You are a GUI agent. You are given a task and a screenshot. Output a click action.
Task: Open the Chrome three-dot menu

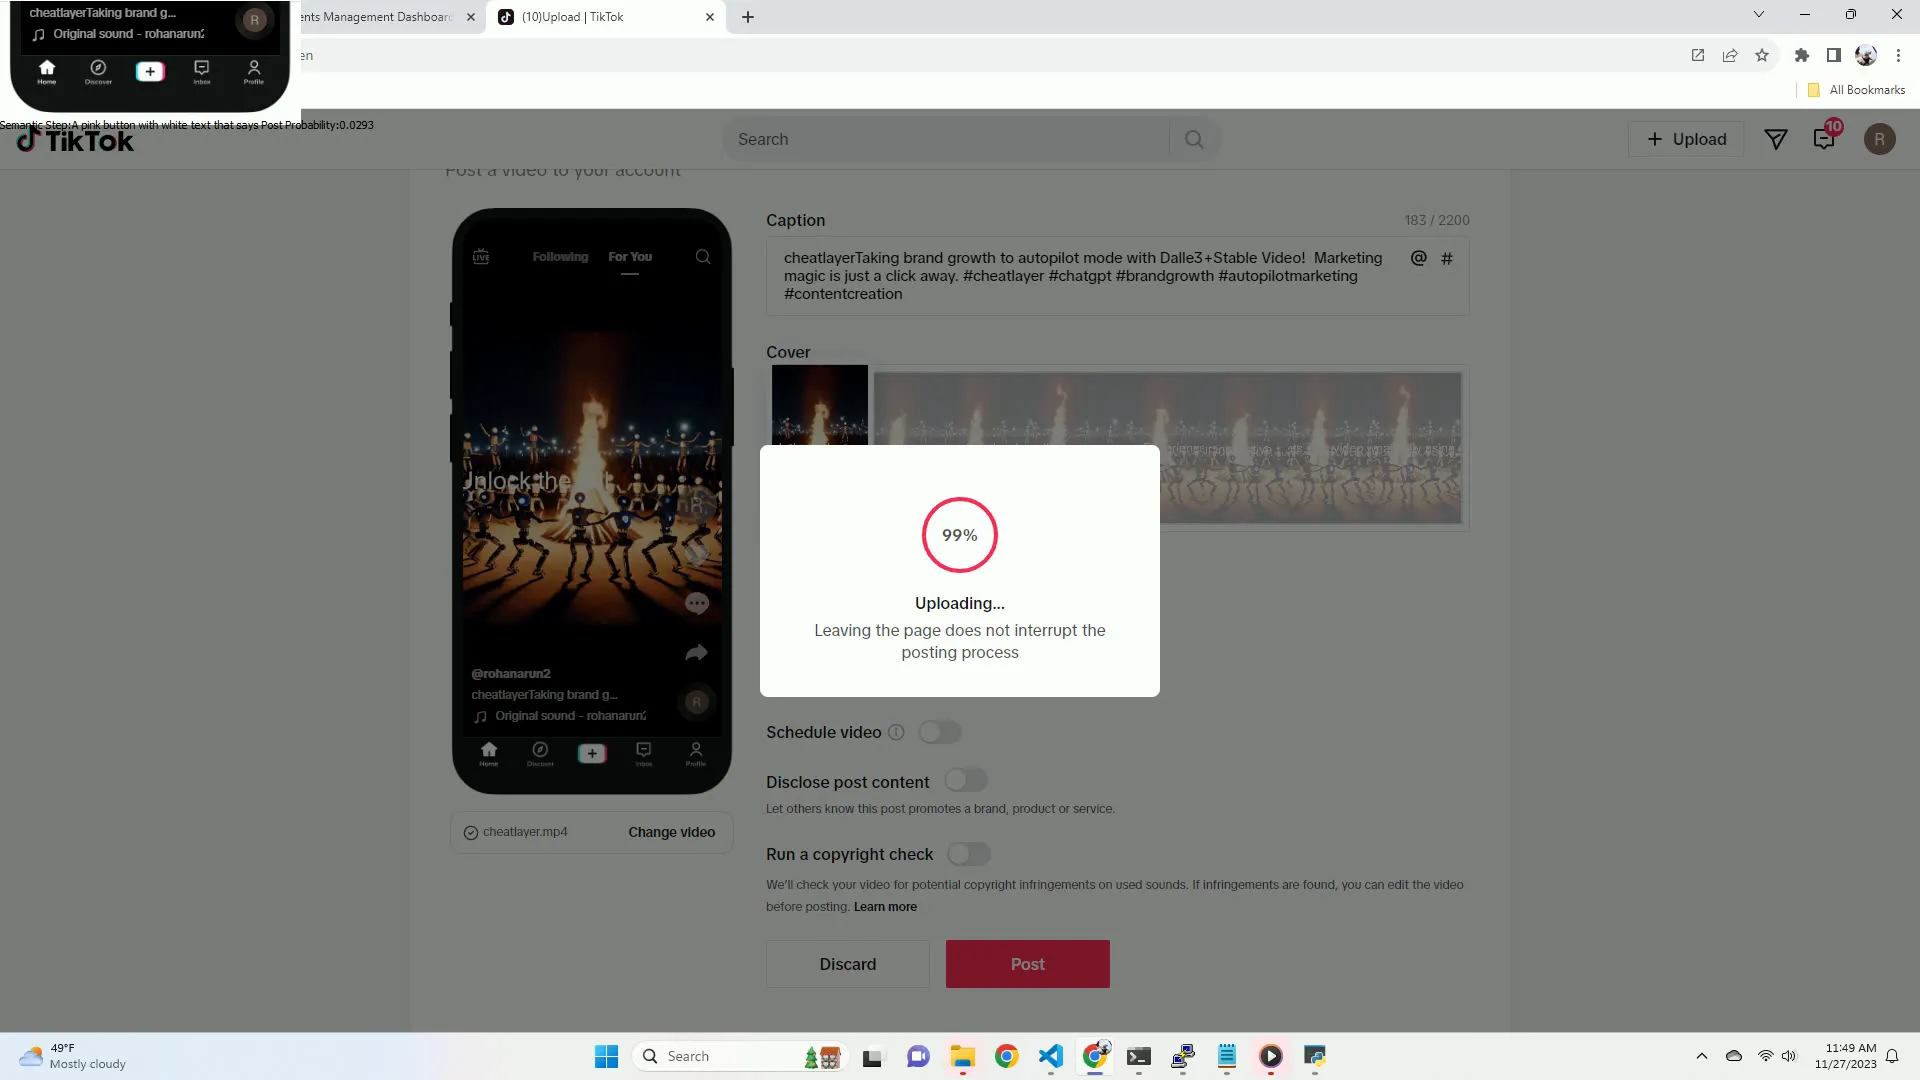1898,55
